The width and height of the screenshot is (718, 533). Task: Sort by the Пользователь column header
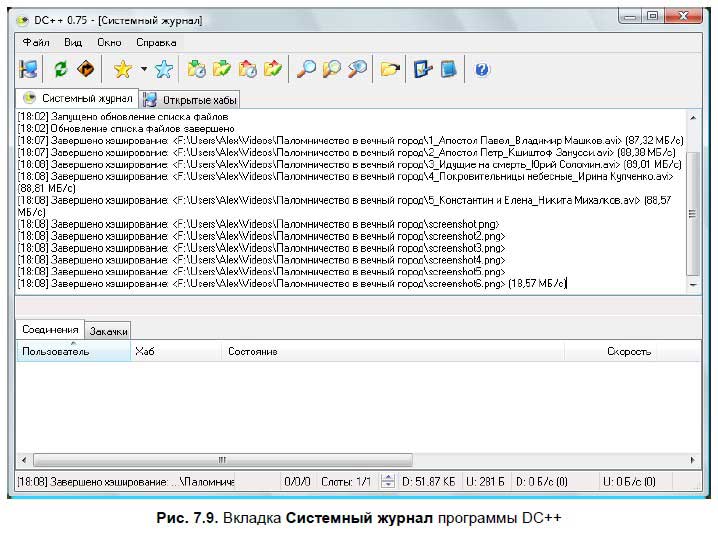[x=73, y=351]
